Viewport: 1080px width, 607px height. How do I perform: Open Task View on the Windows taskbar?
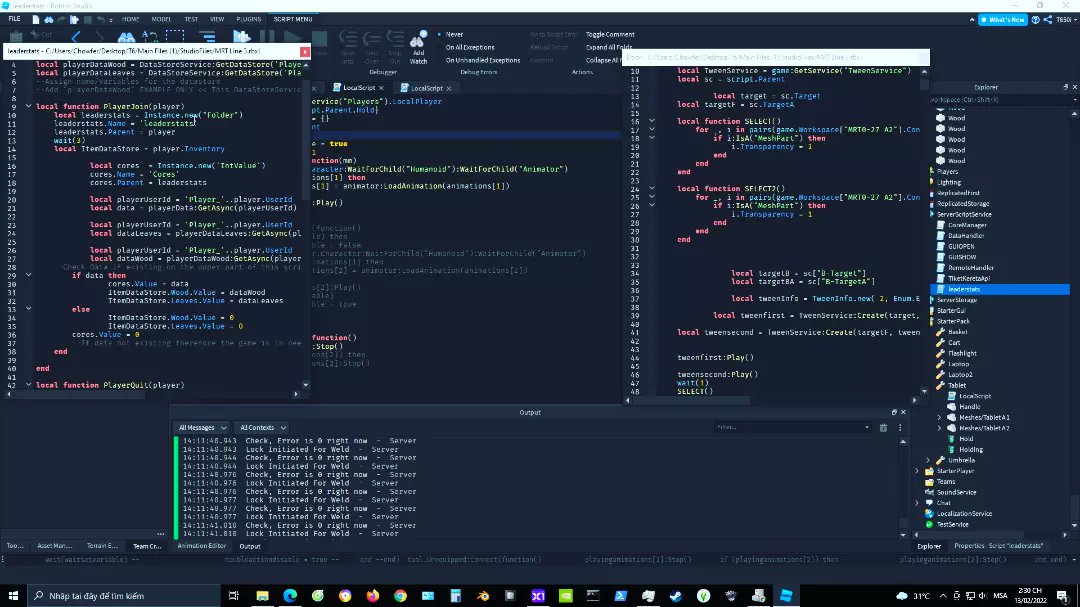point(233,595)
